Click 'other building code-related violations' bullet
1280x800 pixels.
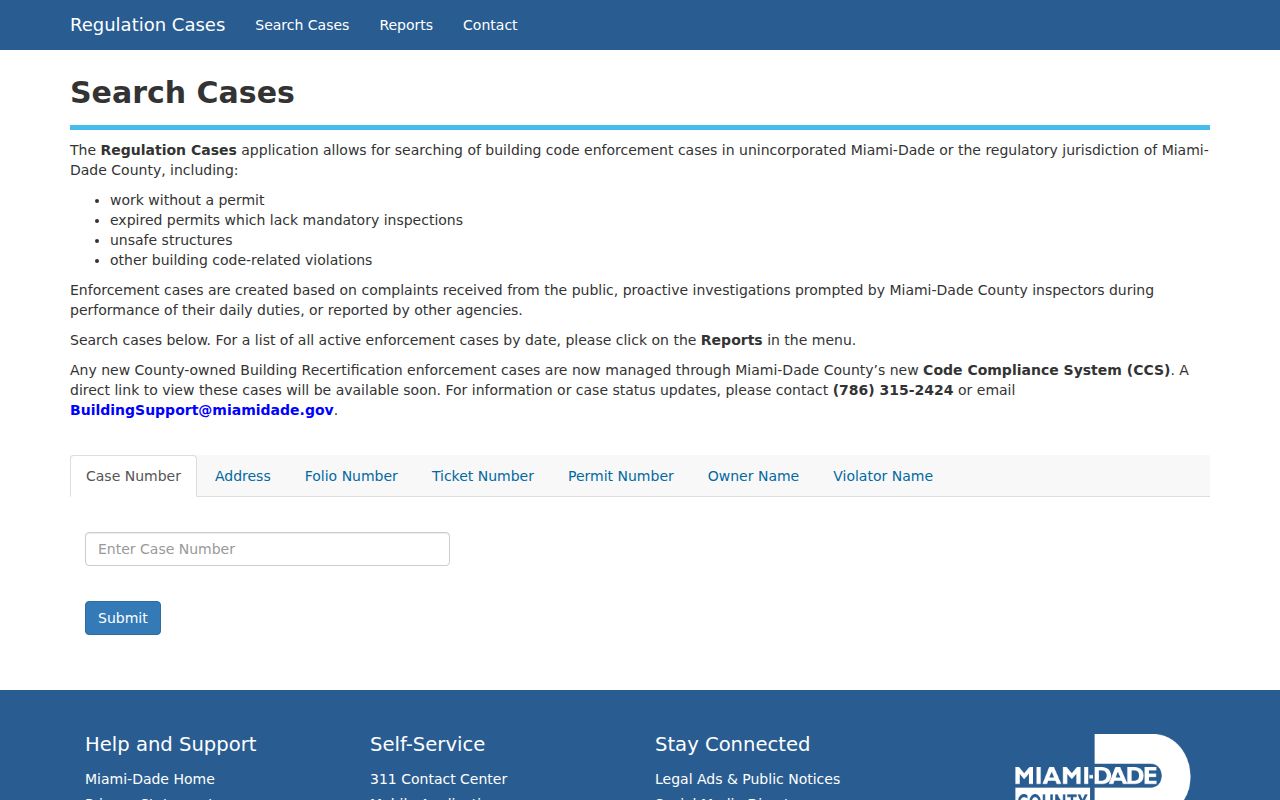(241, 260)
